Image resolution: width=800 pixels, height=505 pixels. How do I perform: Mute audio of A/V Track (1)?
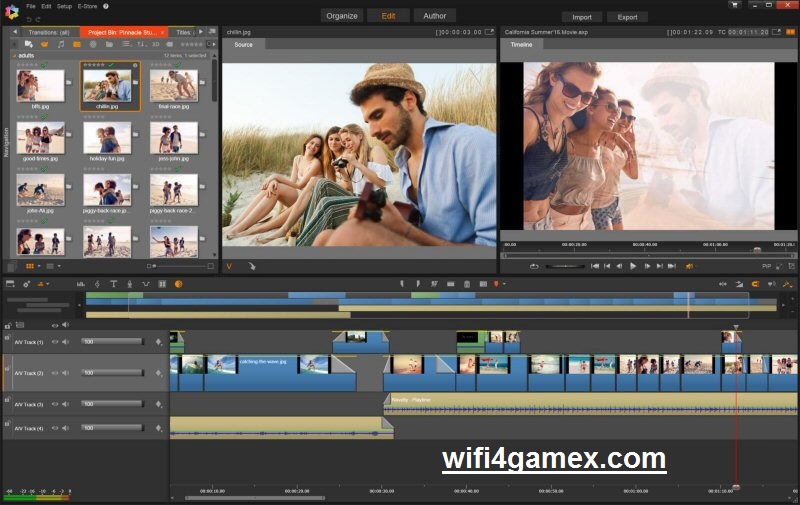[x=65, y=342]
